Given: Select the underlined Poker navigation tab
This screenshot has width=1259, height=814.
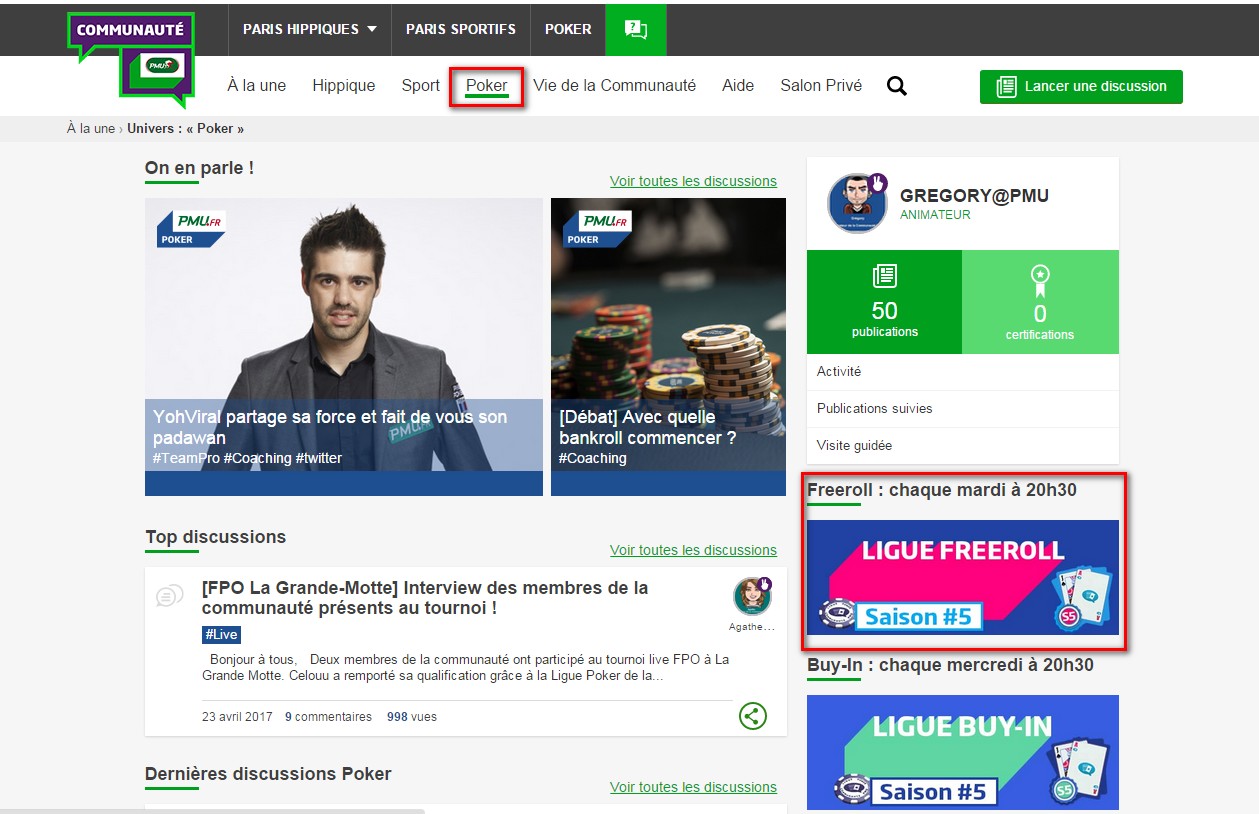Looking at the screenshot, I should (x=487, y=86).
